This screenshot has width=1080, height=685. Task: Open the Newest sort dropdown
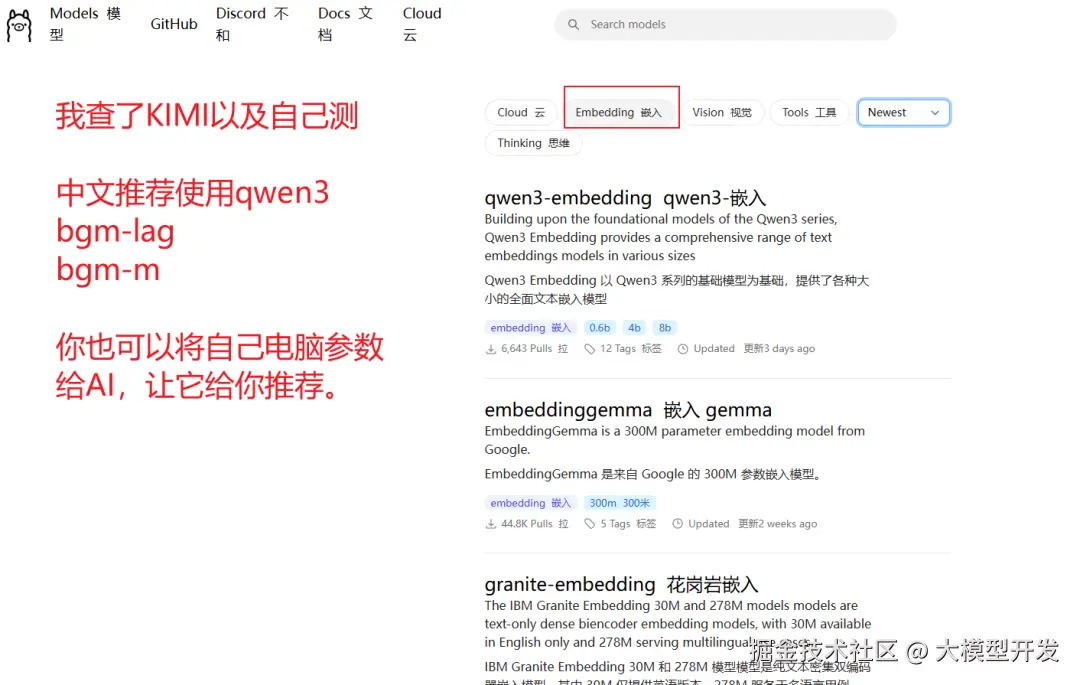click(904, 112)
